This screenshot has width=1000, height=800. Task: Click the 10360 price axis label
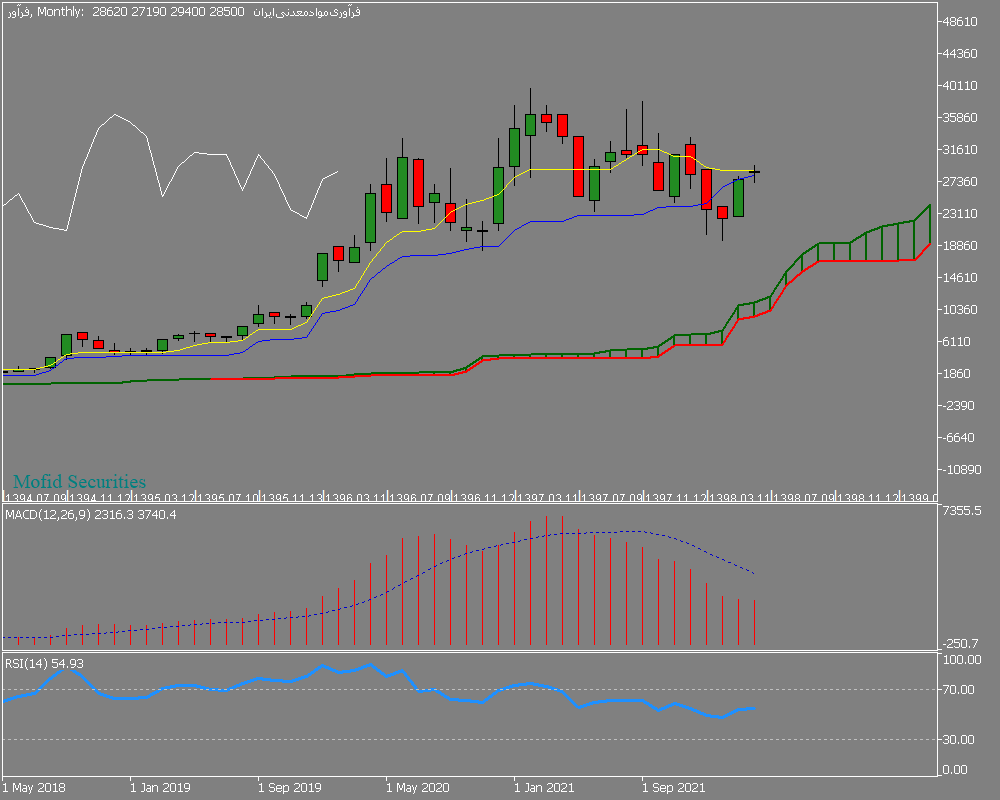coord(960,309)
